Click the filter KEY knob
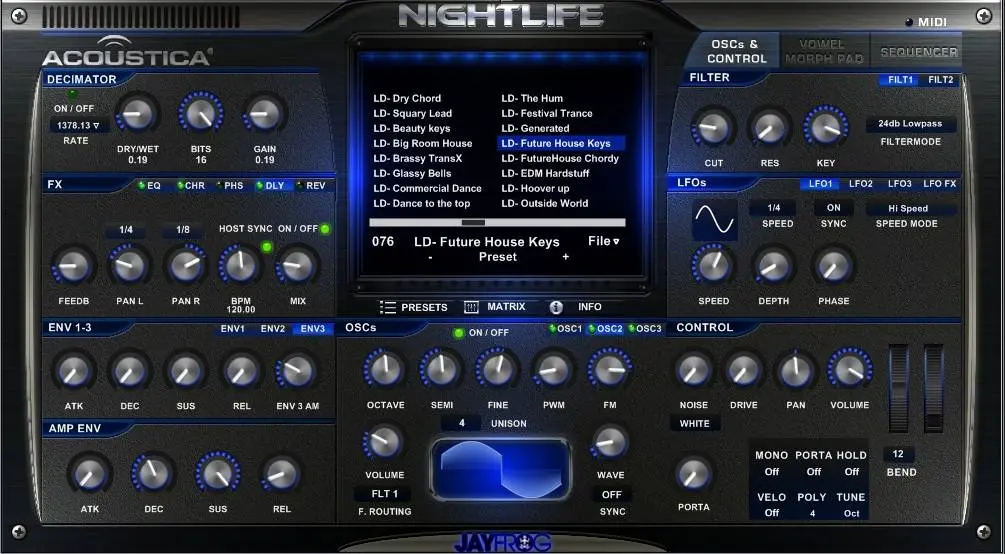The height and width of the screenshot is (554, 1005). click(826, 128)
